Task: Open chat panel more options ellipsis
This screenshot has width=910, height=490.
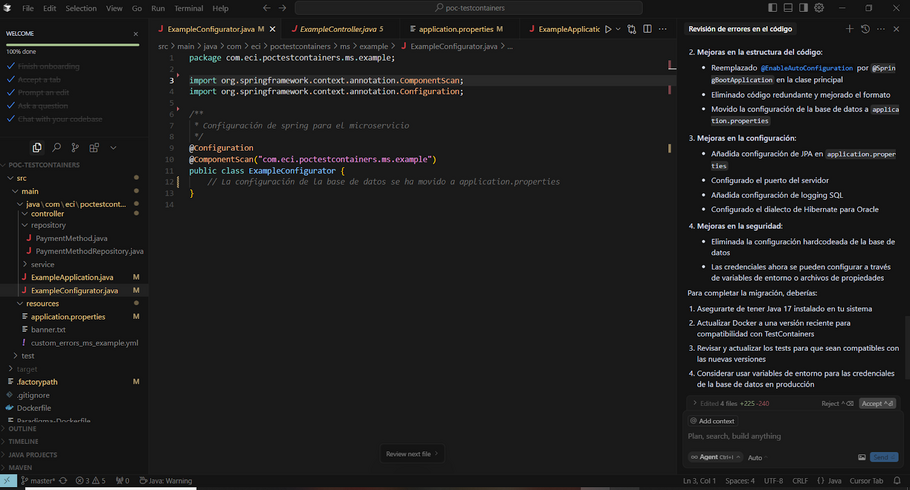Action: 881,29
